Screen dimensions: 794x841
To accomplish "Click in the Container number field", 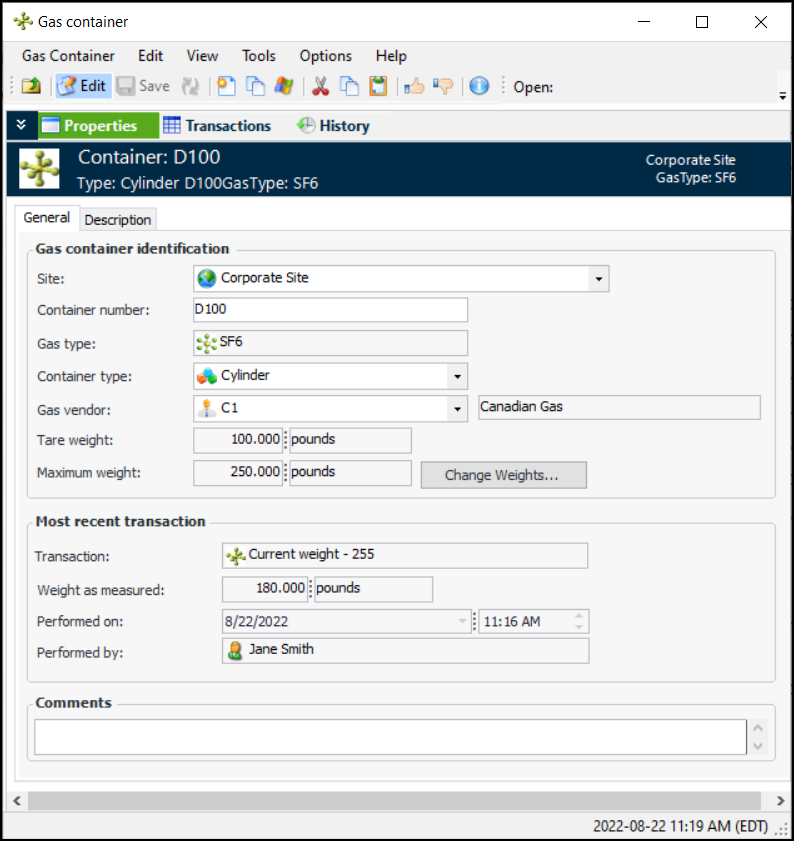I will click(x=330, y=310).
